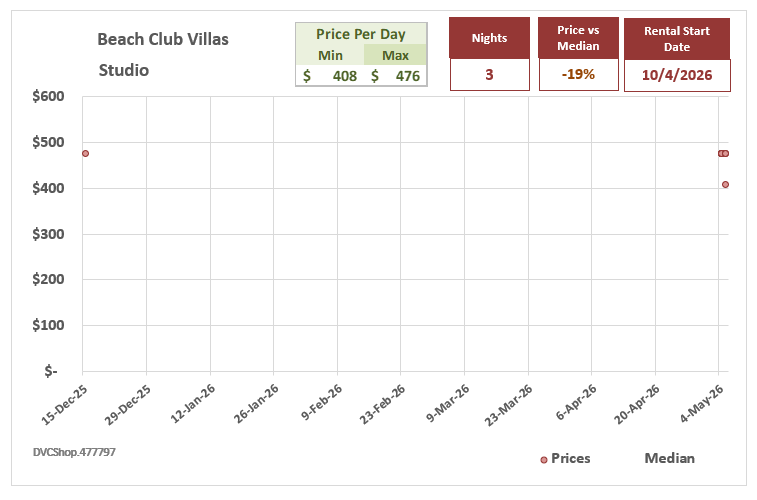
Task: Click the -19% value cell
Action: (578, 75)
